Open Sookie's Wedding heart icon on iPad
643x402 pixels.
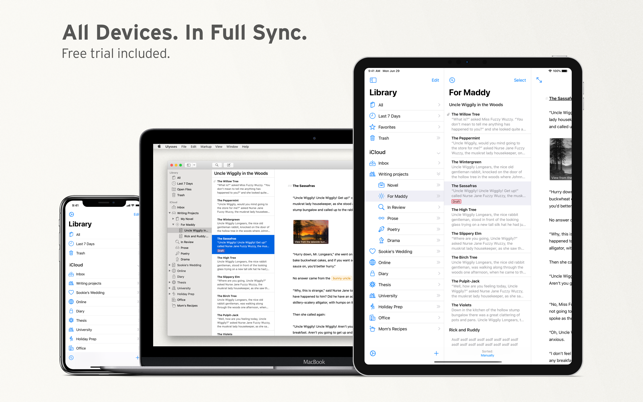click(x=372, y=251)
